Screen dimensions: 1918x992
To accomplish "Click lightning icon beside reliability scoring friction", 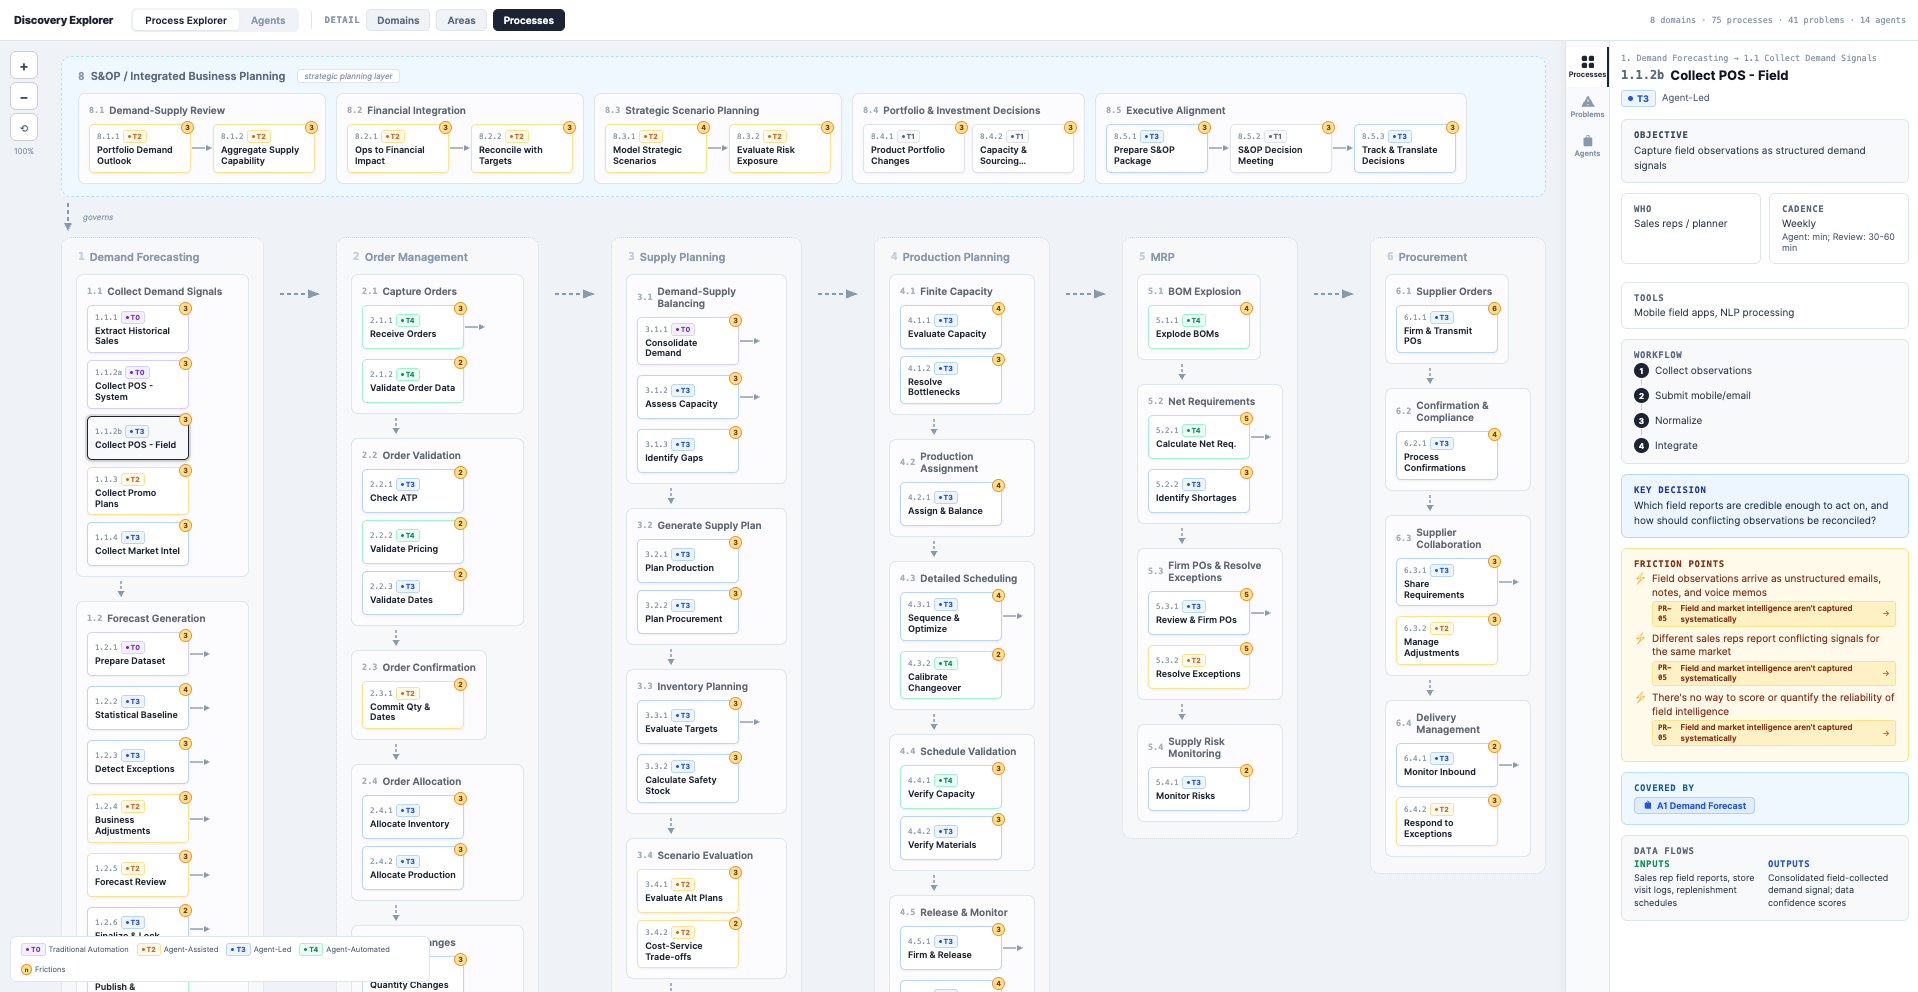I will pos(1640,698).
